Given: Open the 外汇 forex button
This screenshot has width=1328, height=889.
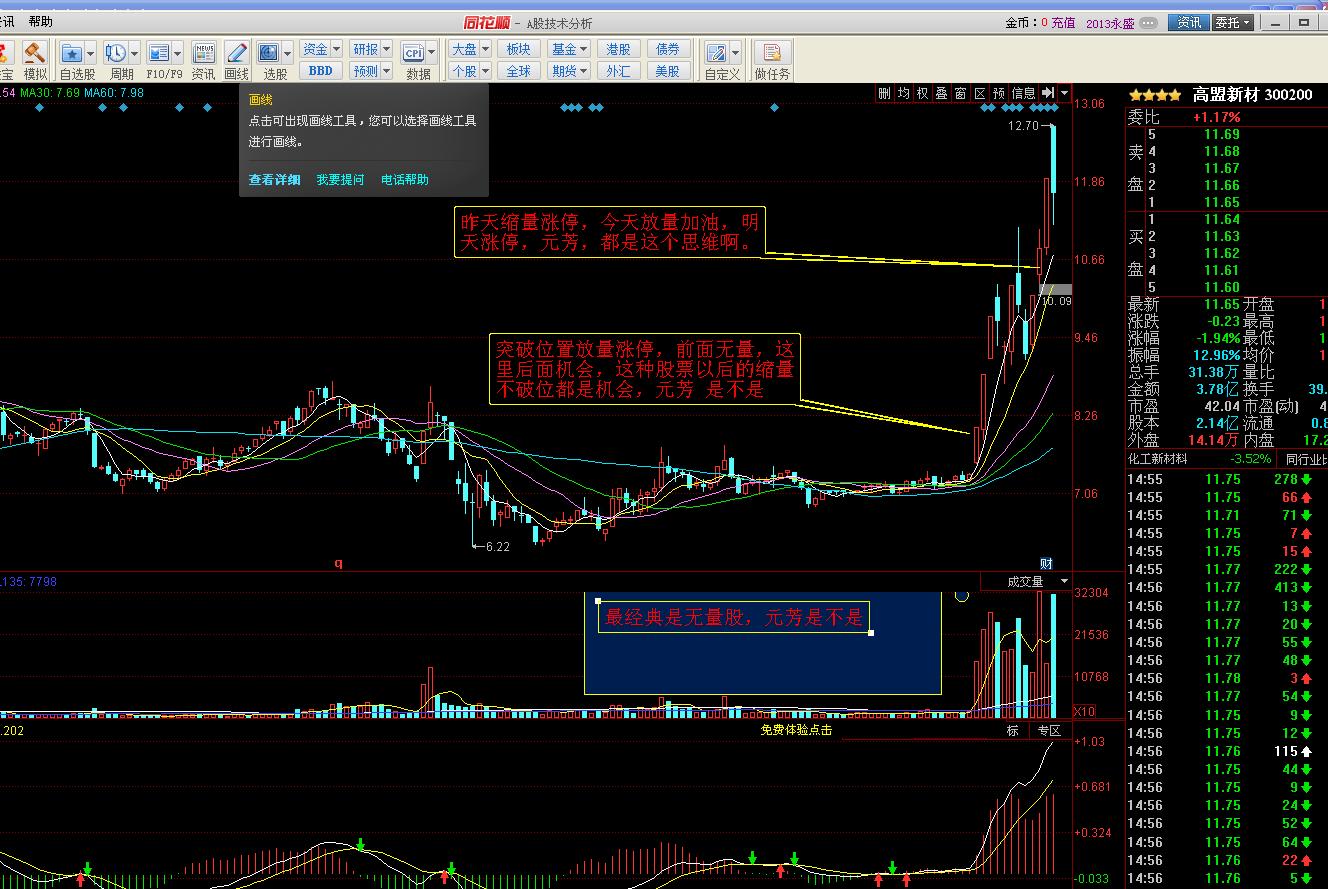Looking at the screenshot, I should tap(619, 71).
